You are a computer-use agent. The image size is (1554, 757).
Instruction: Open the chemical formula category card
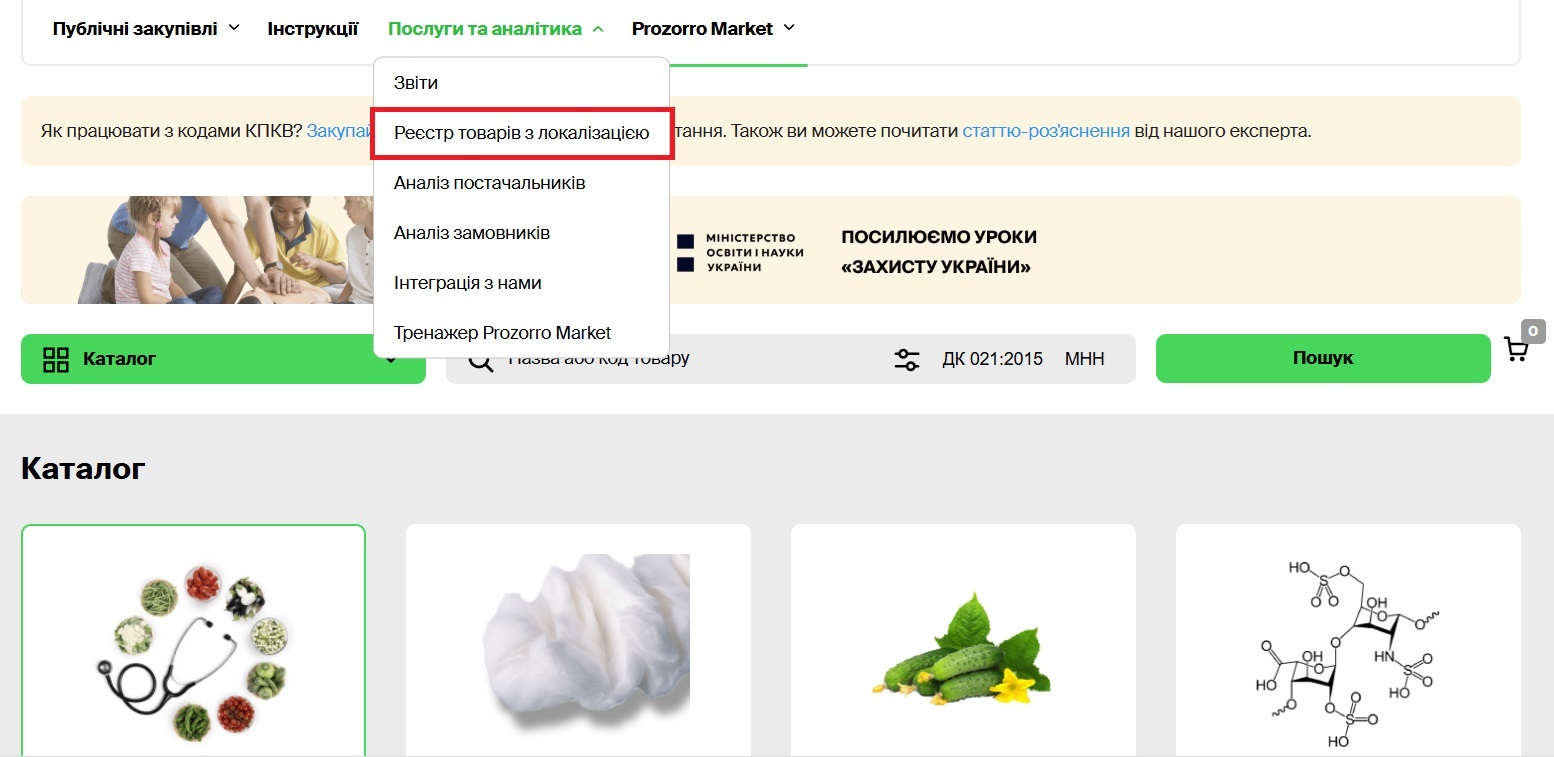[x=1348, y=640]
